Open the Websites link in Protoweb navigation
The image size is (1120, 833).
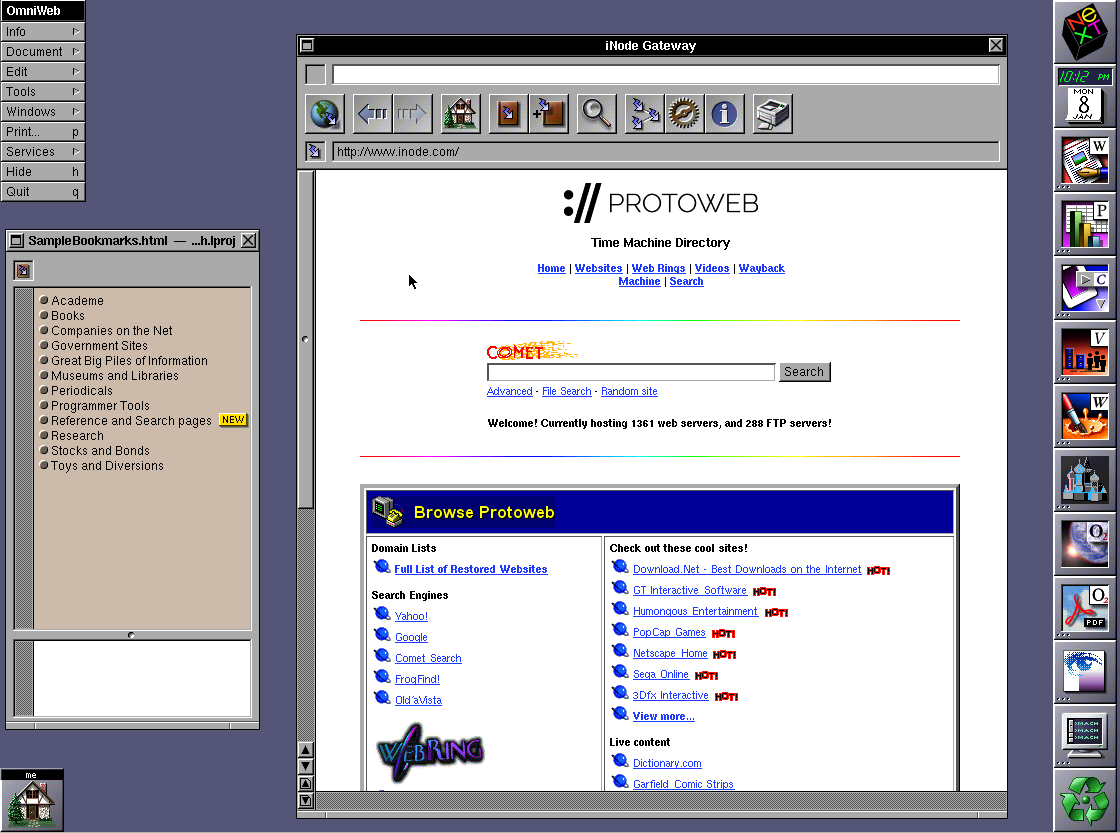click(x=599, y=268)
